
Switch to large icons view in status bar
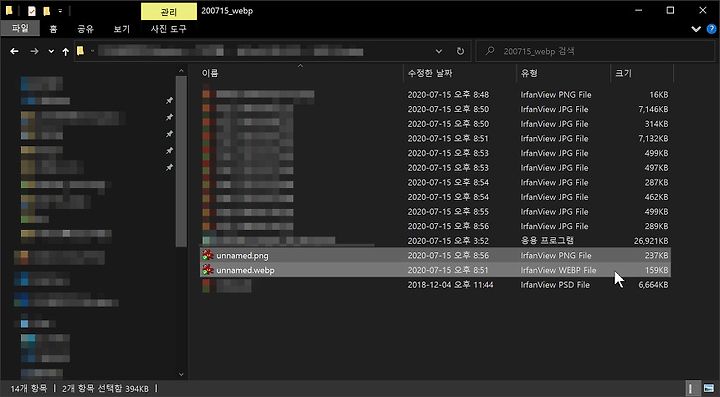(709, 388)
